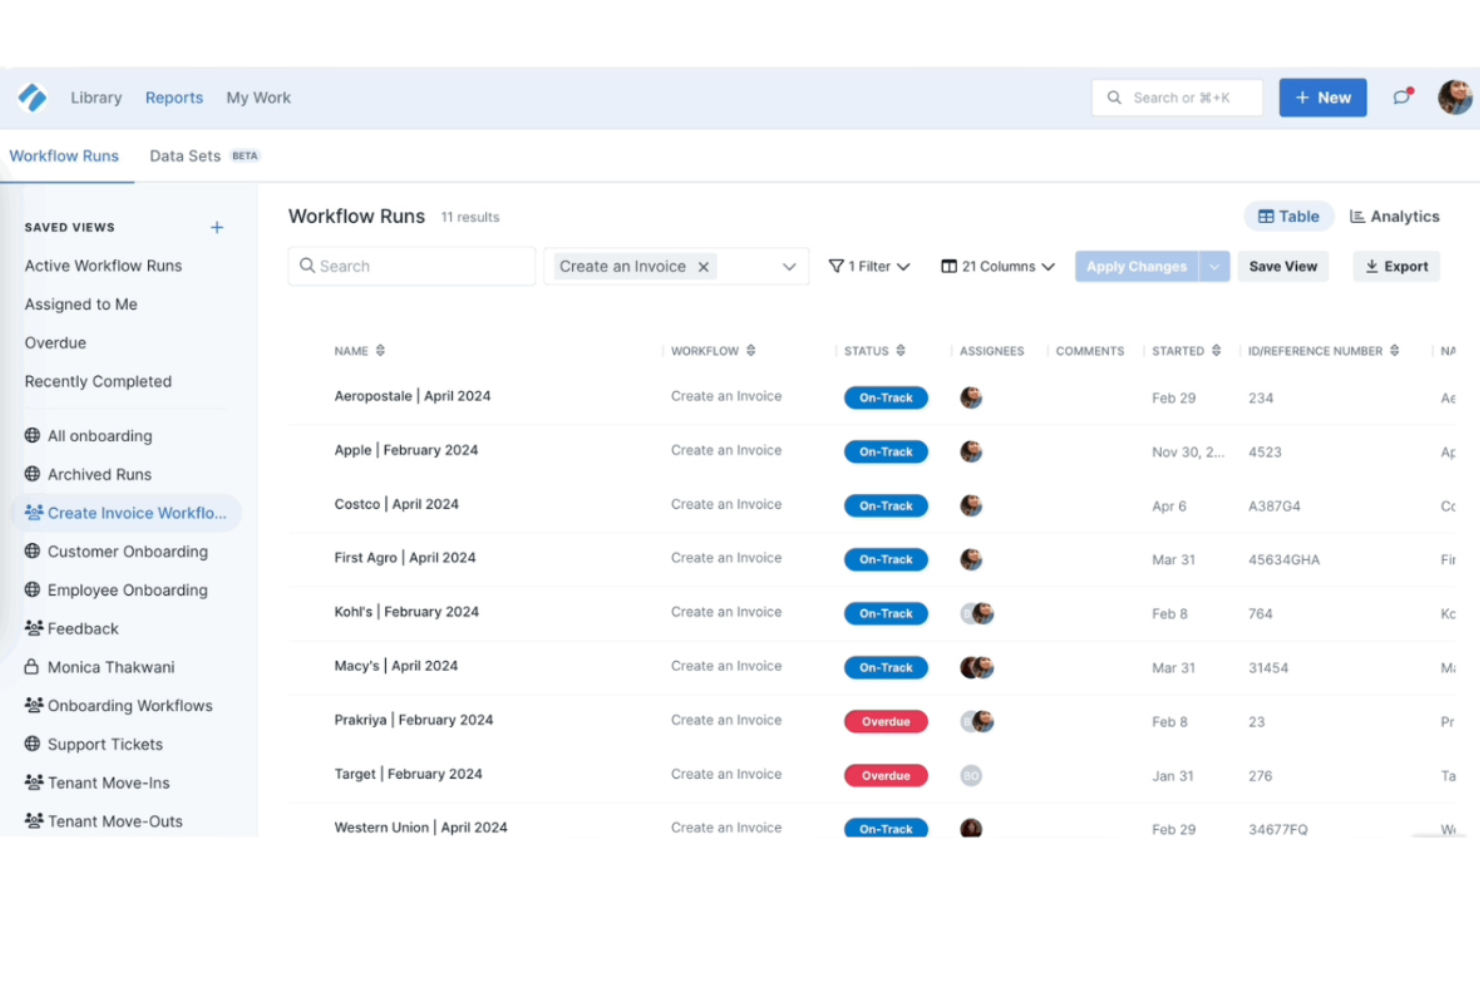Open Recently Completed saved view
The image size is (1480, 987).
(98, 381)
